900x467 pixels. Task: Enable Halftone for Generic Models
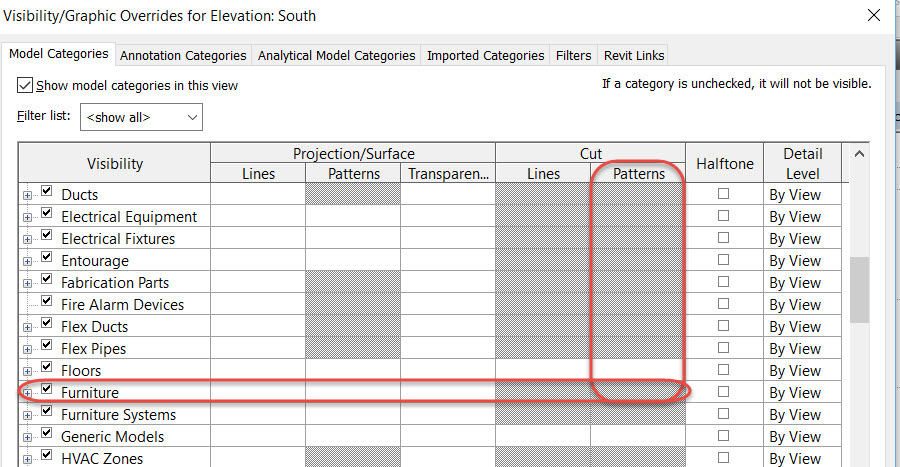click(x=723, y=435)
